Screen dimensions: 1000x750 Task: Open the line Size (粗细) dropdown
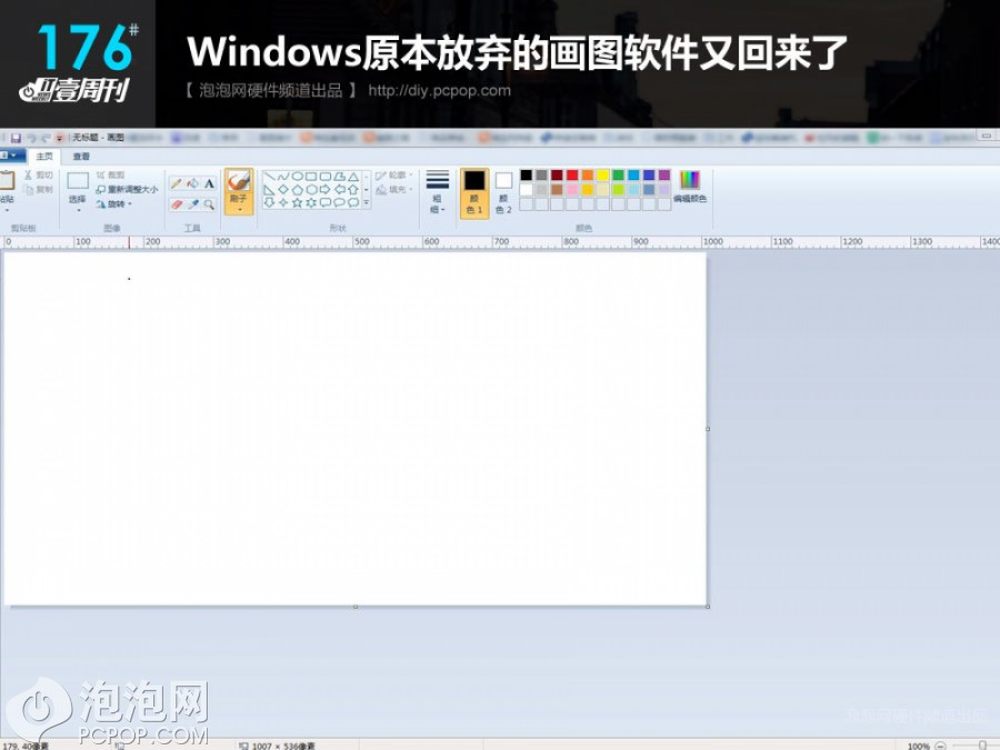coord(438,193)
